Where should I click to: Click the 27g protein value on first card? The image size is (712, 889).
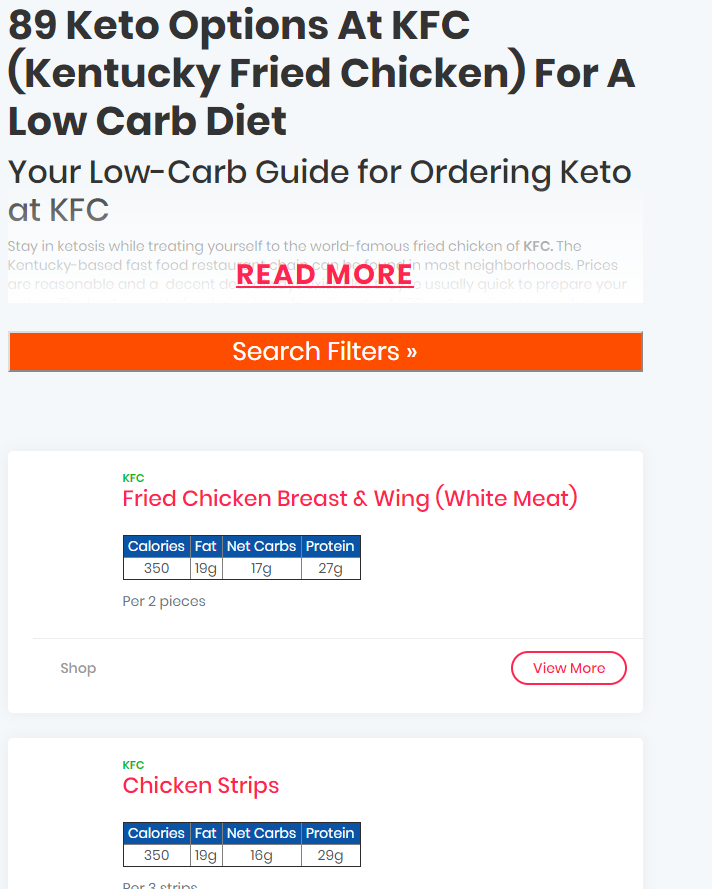pyautogui.click(x=330, y=567)
